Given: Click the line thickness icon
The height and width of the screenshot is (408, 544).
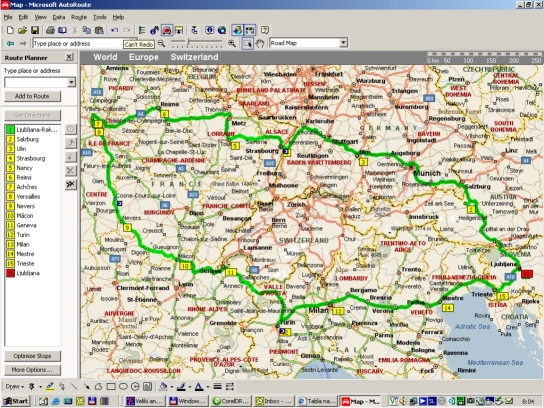Looking at the screenshot, I should point(218,386).
